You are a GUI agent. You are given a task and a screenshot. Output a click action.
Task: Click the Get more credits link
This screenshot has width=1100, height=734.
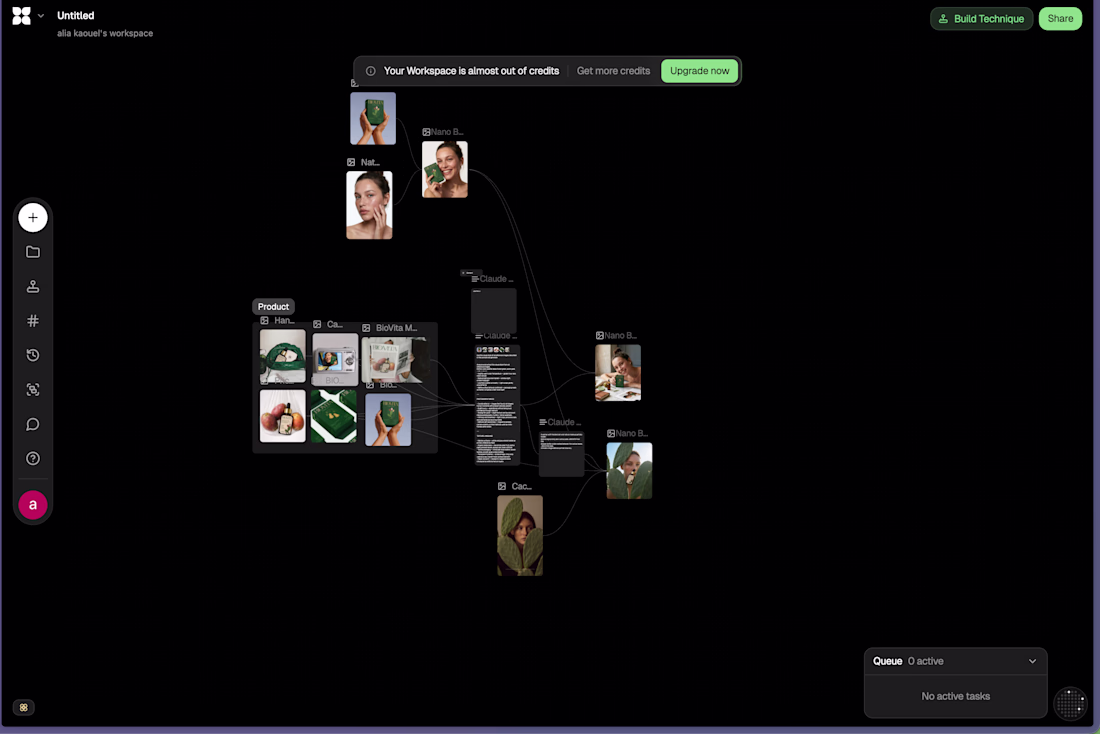(613, 71)
